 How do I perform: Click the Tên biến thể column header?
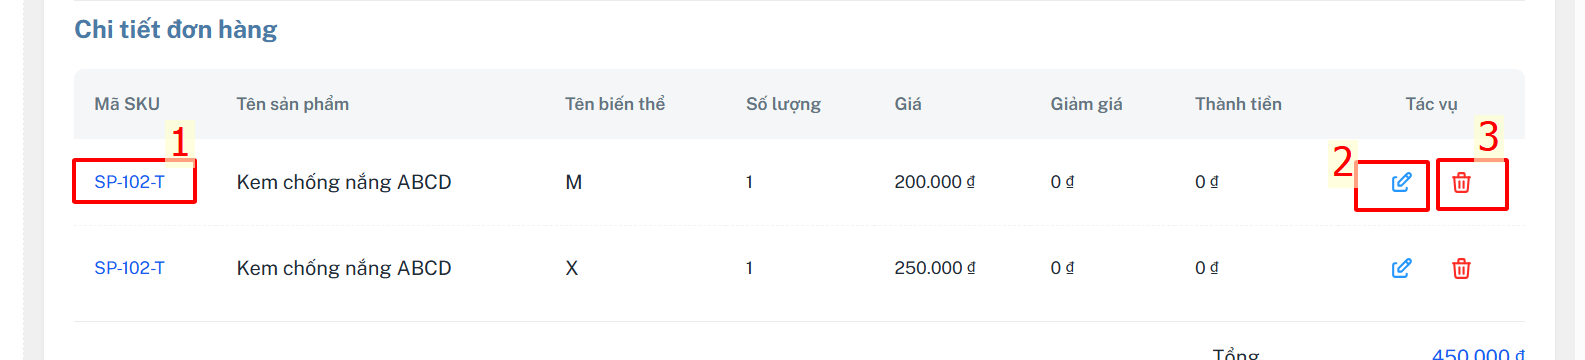(615, 104)
